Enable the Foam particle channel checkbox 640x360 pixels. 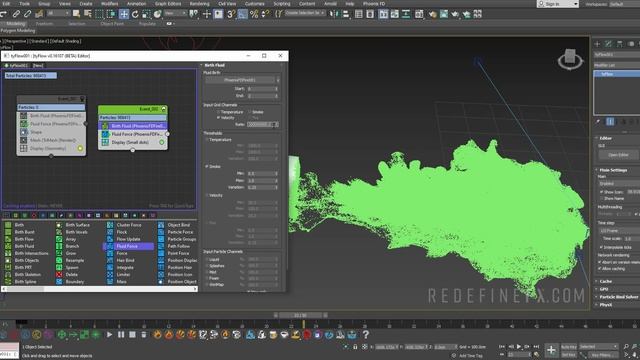[207, 278]
